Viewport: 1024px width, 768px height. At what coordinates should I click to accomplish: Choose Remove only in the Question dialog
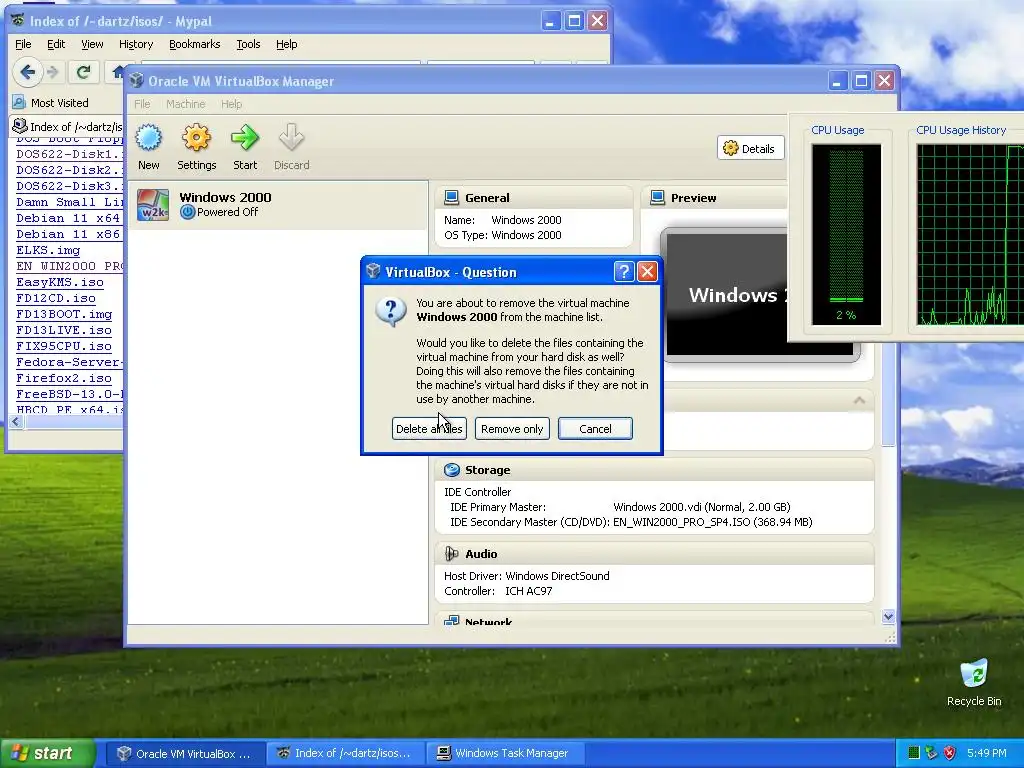[x=512, y=429]
